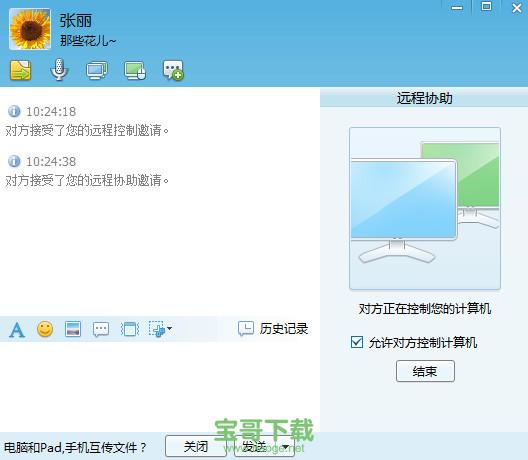Maximize the chat window
The width and height of the screenshot is (528, 460).
tap(486, 7)
